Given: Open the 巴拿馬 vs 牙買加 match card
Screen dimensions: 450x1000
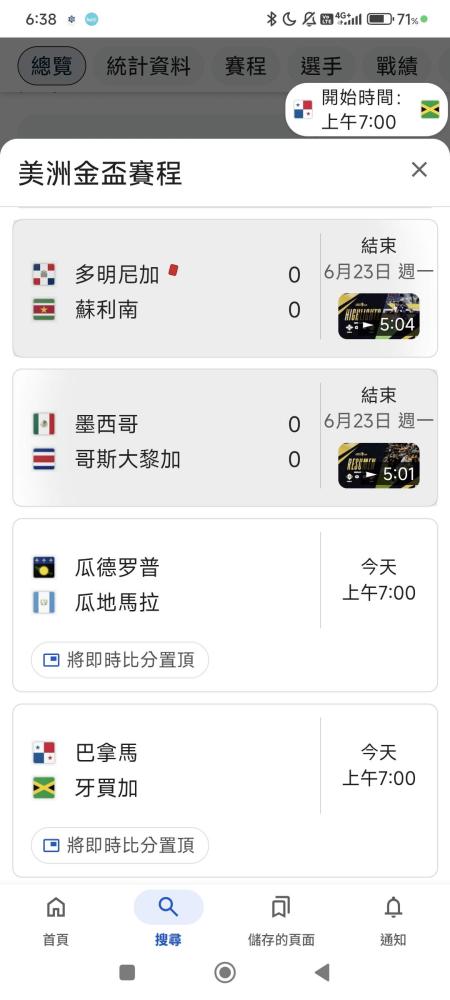Looking at the screenshot, I should coord(225,791).
